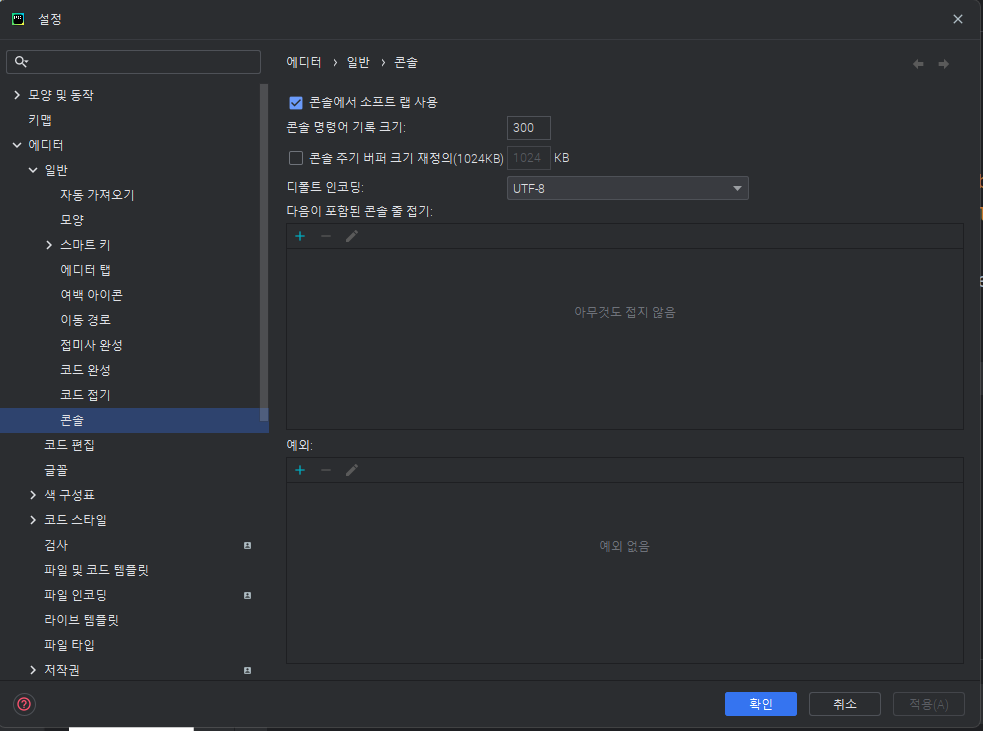Expand the 모양 및 동작 tree node
983x731 pixels.
[x=17, y=95]
